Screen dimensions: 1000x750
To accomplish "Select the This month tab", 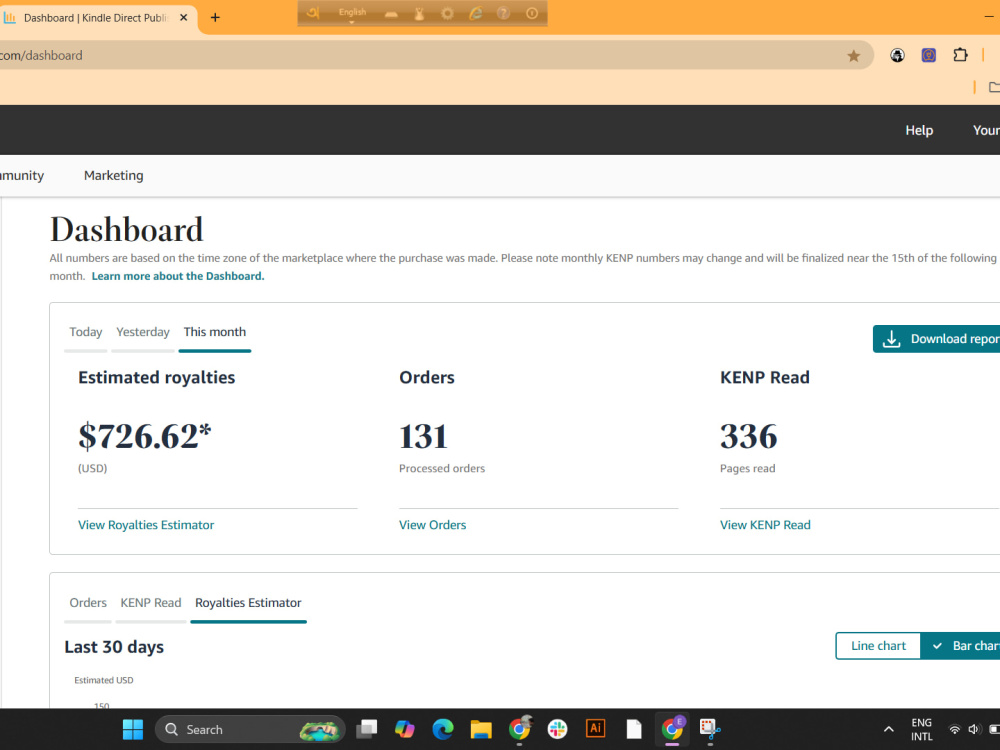I will [x=214, y=332].
